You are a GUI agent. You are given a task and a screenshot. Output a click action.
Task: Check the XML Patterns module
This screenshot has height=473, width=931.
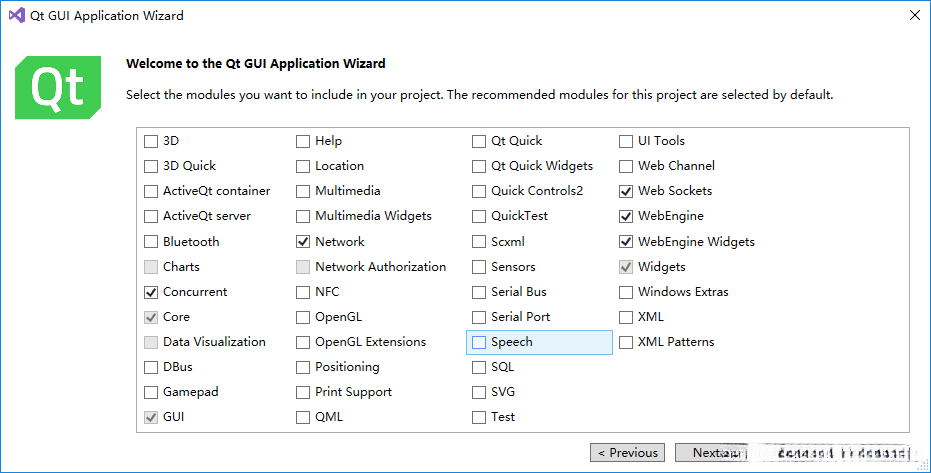point(627,342)
